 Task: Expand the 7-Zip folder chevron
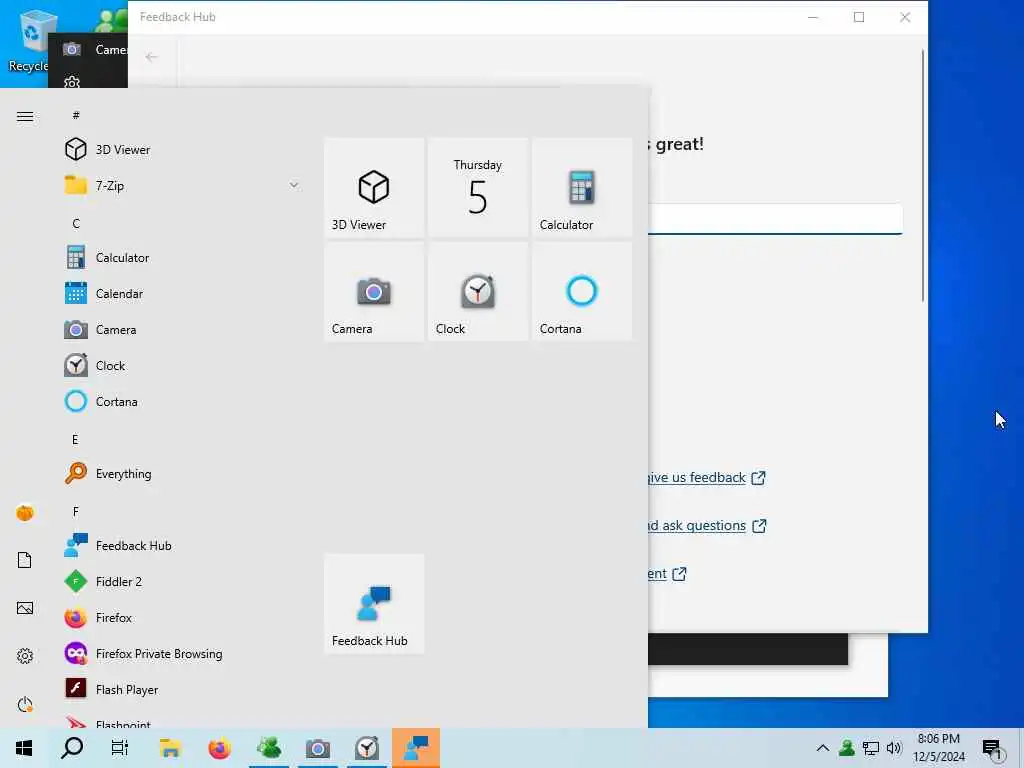tap(294, 185)
